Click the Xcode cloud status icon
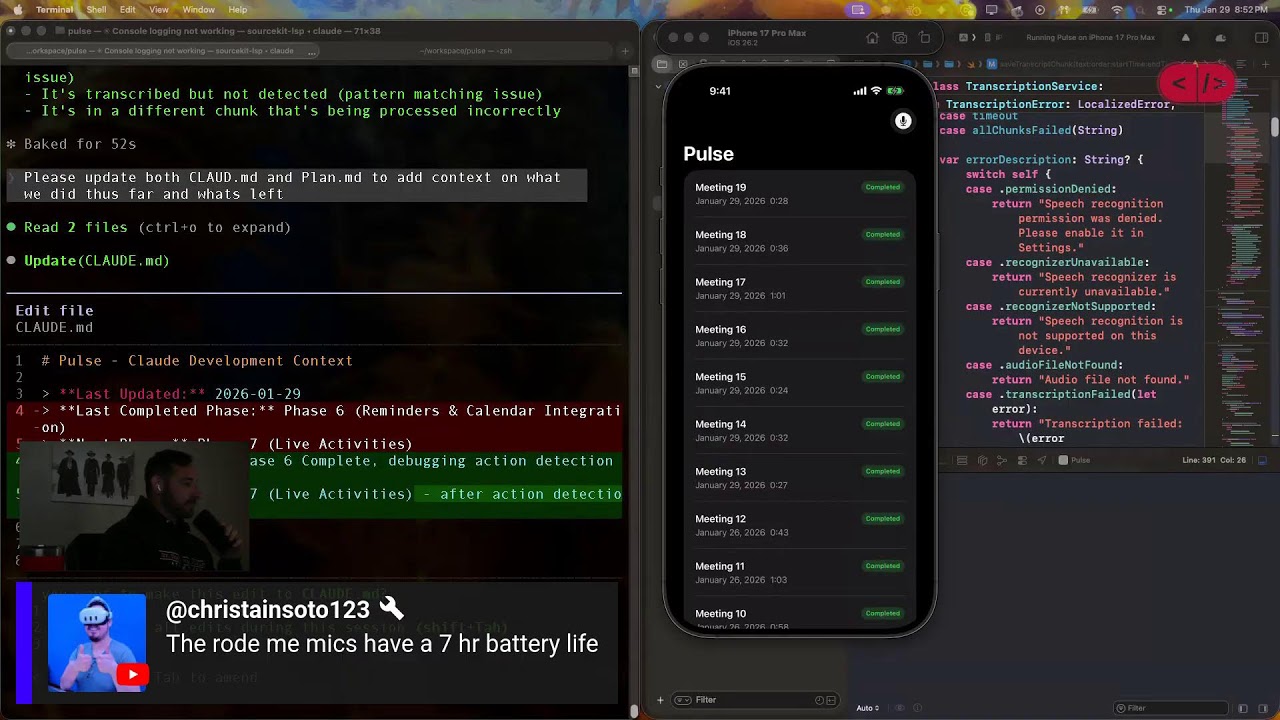 1221,38
